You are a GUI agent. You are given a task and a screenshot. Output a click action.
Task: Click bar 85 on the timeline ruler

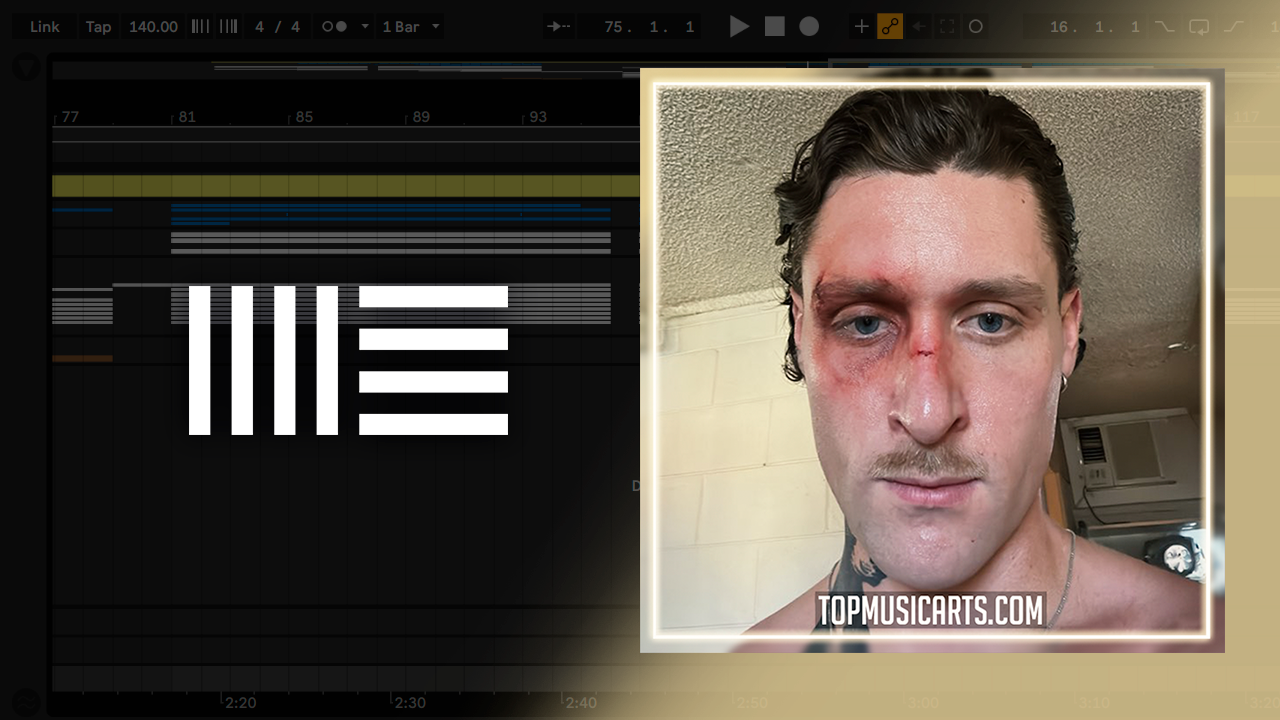303,117
